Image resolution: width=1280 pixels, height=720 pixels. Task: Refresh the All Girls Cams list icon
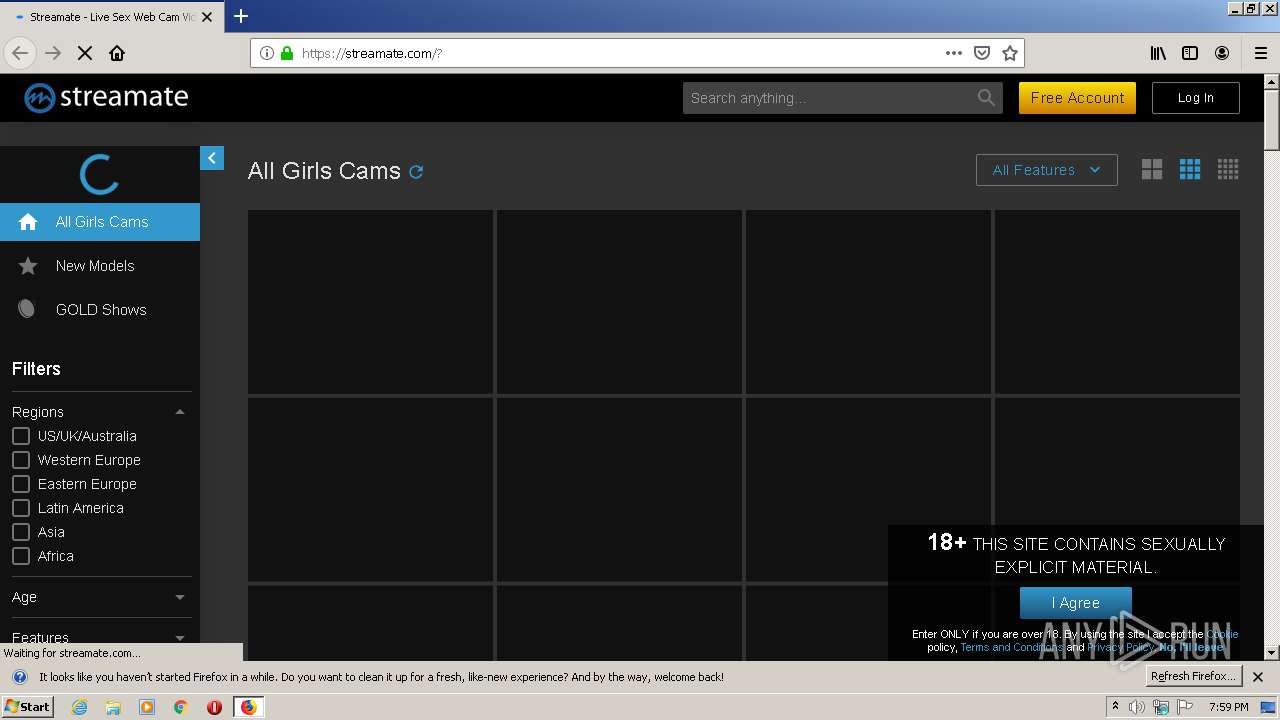click(x=416, y=172)
